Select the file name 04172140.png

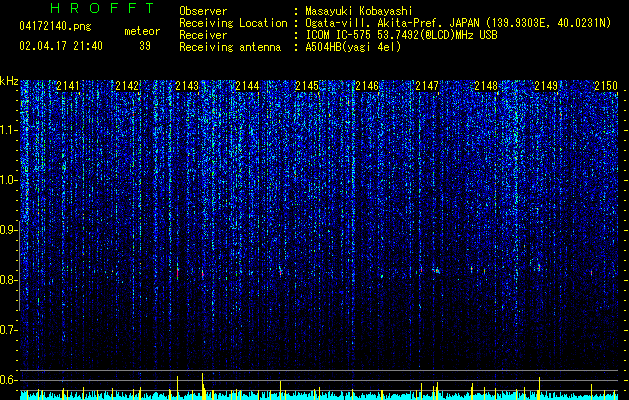pos(55,27)
